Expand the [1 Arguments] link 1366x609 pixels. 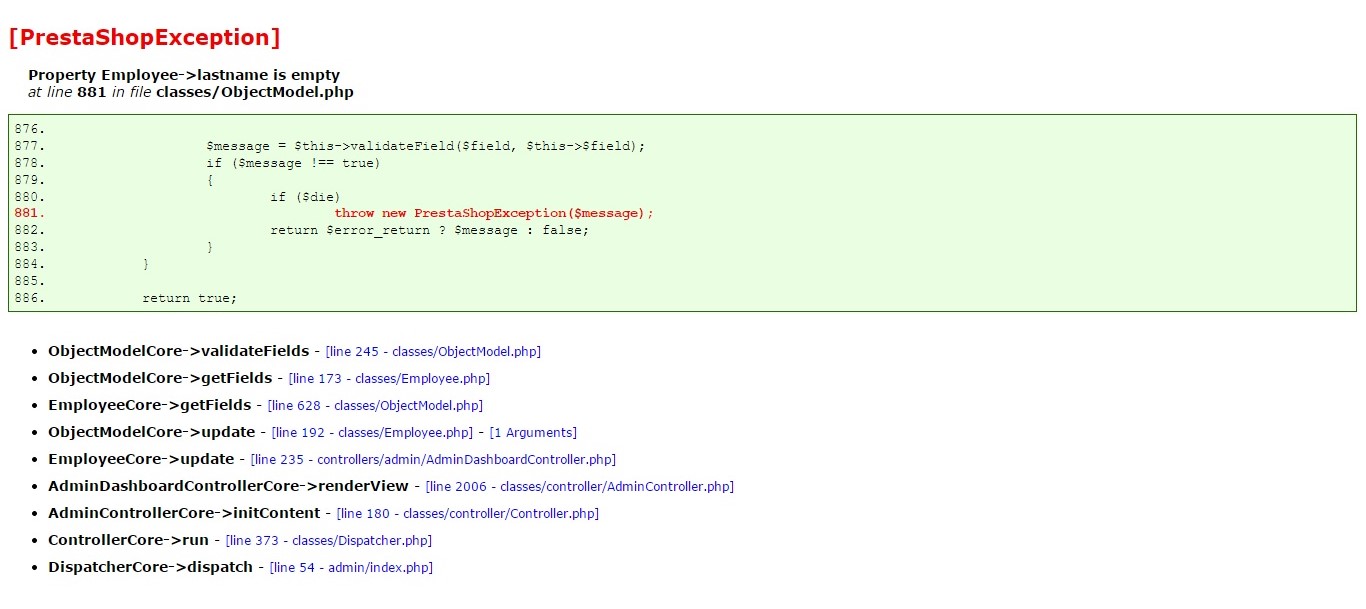click(533, 433)
